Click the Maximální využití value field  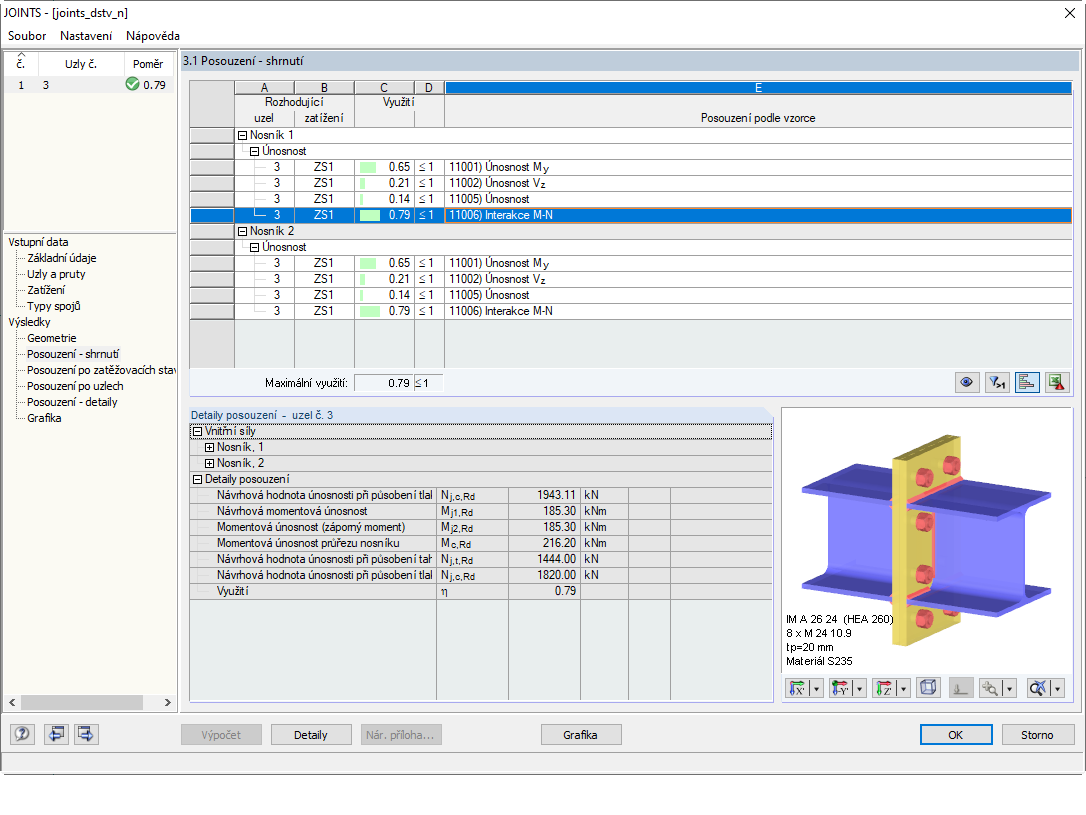click(384, 383)
